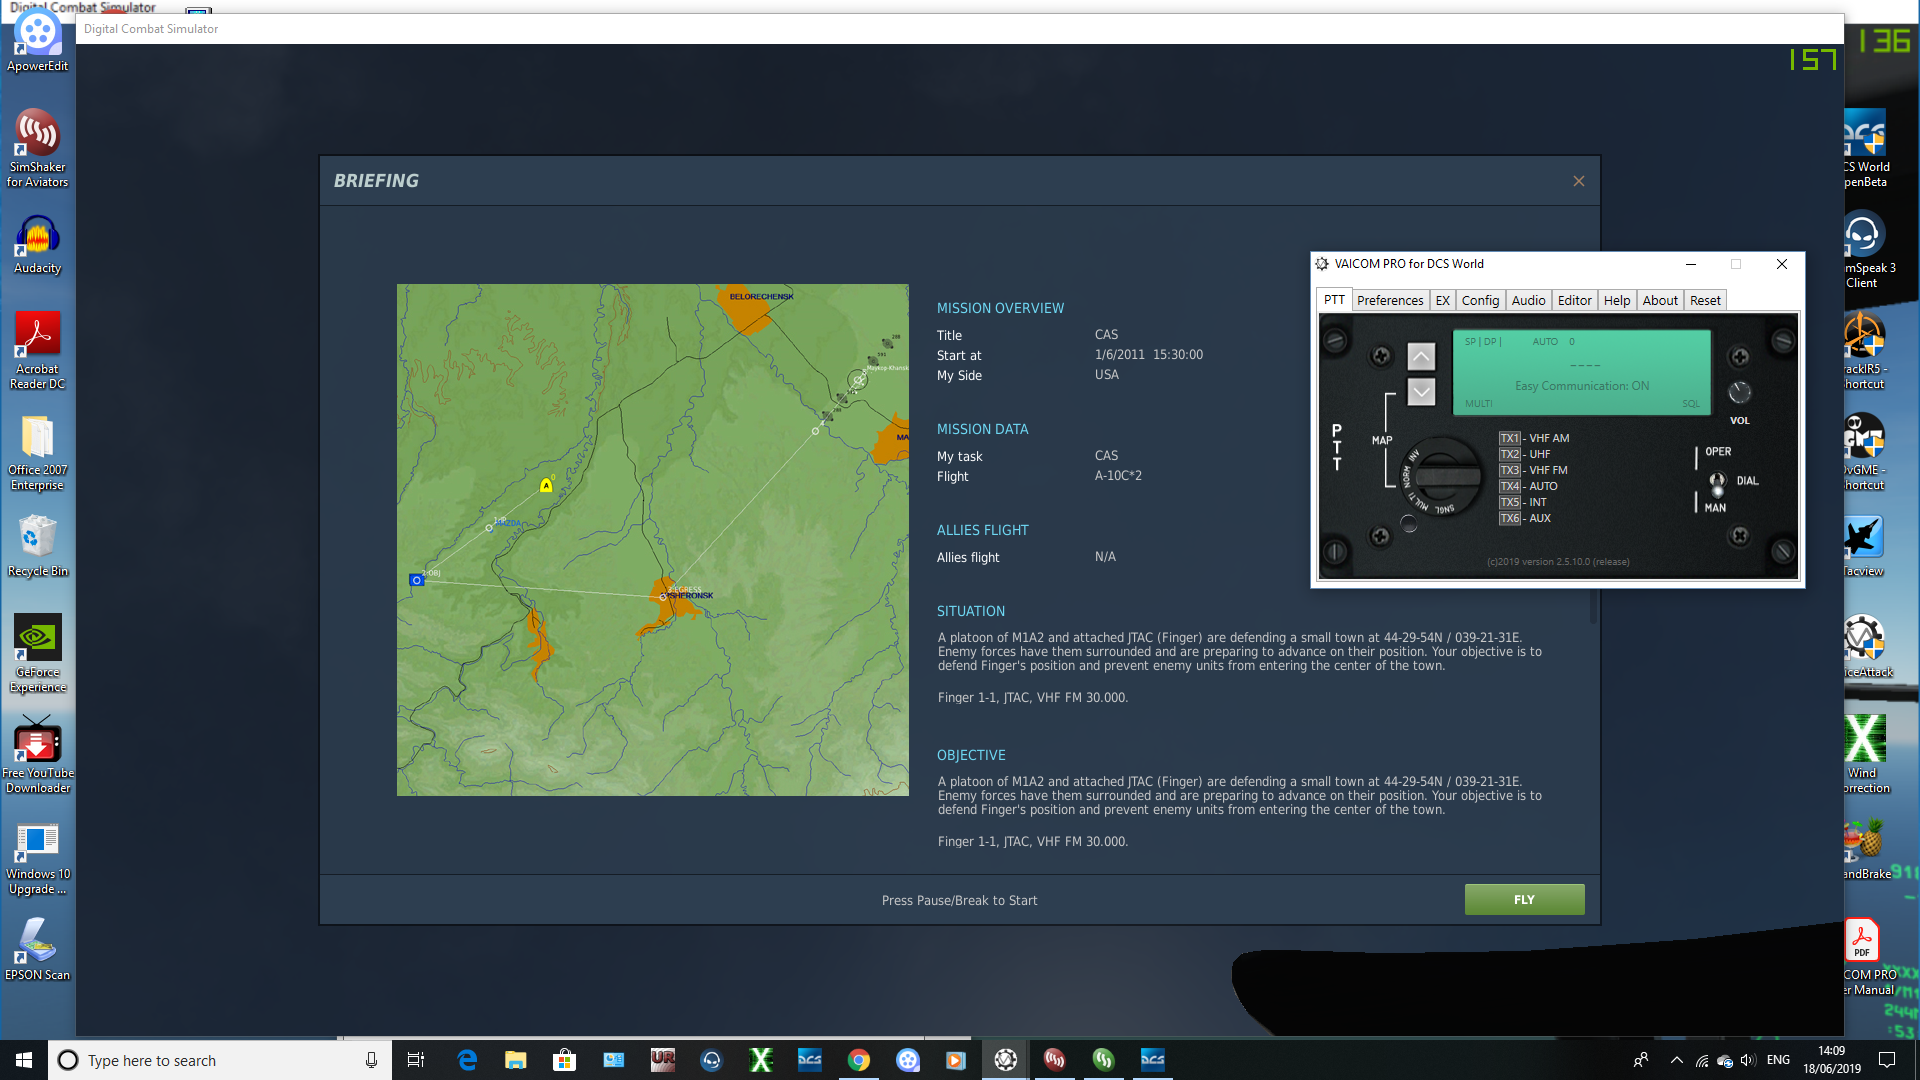Click the green VAICOM LCD display
Viewport: 1920px width, 1080px height.
(x=1581, y=372)
